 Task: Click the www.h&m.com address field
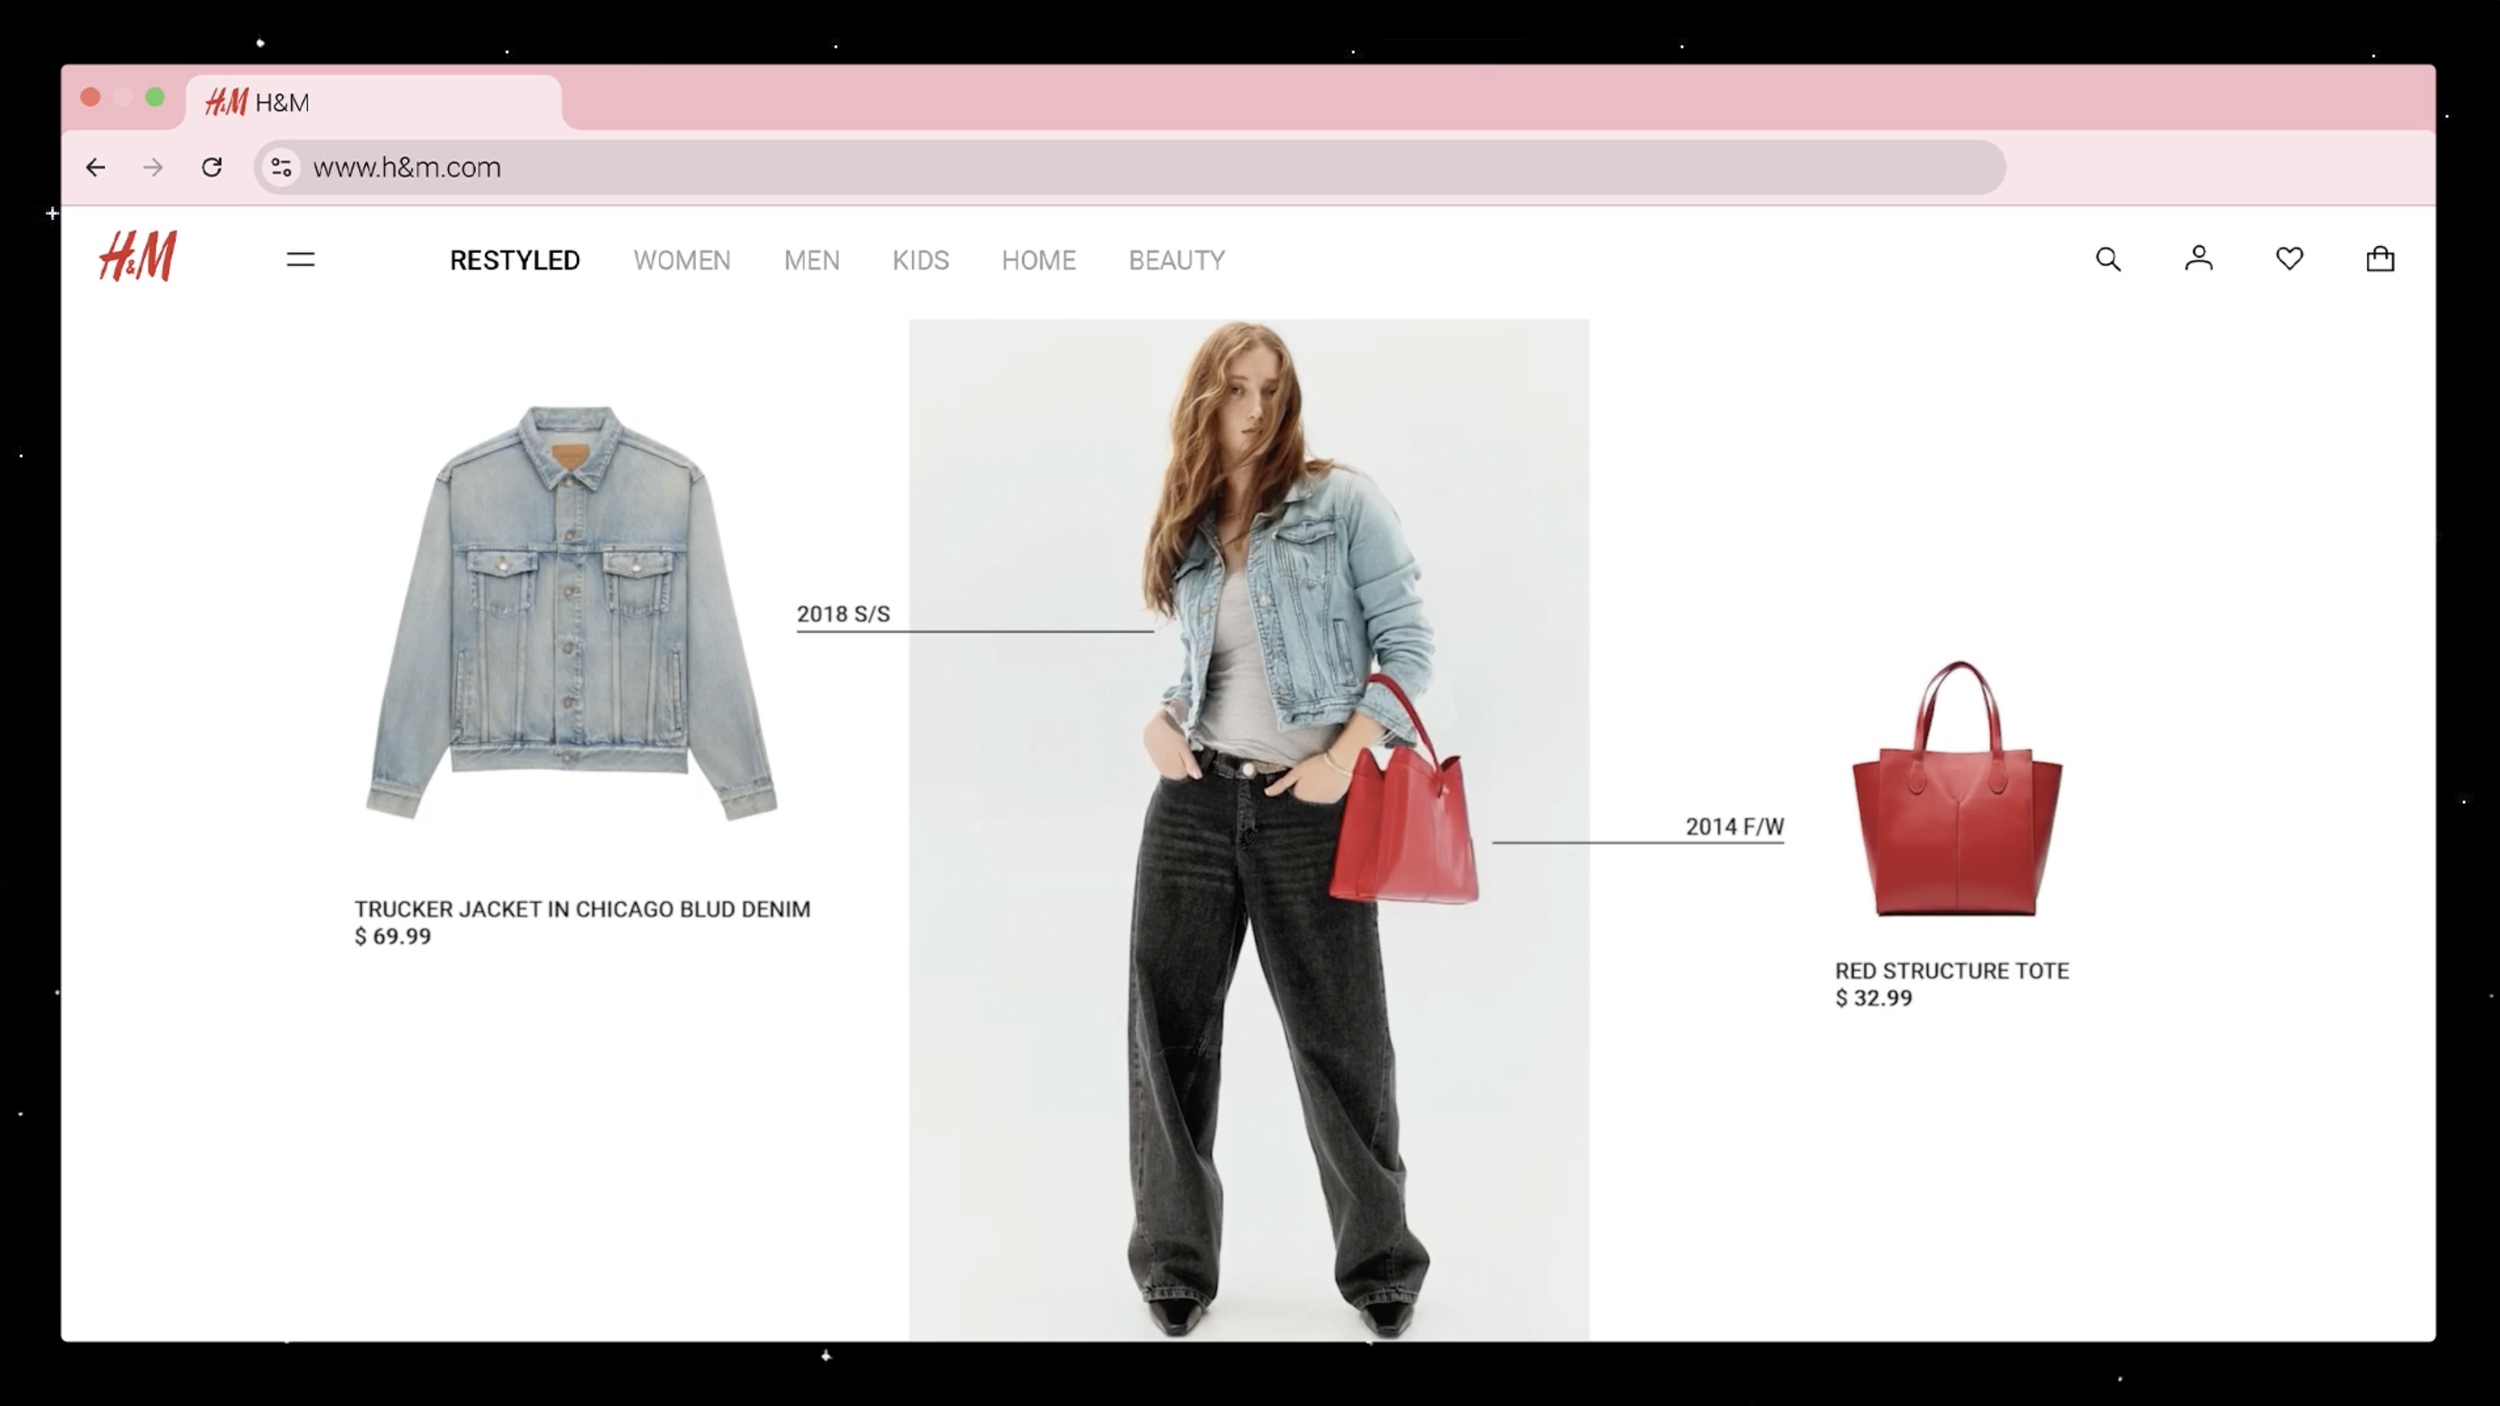point(1100,168)
